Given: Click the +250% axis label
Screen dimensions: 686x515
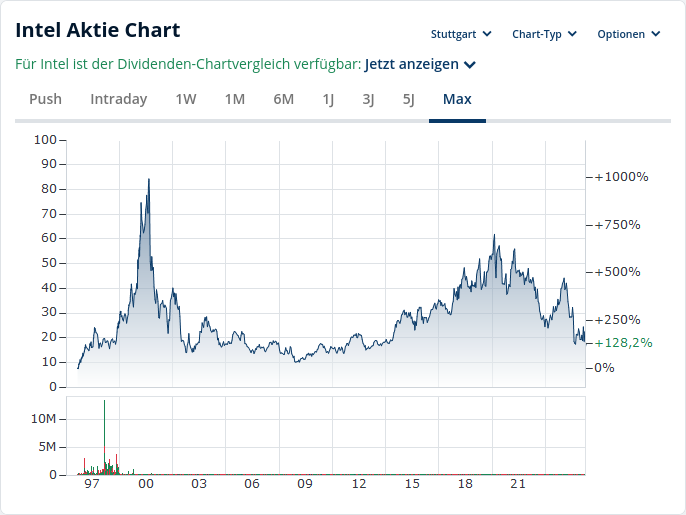Looking at the screenshot, I should (617, 320).
